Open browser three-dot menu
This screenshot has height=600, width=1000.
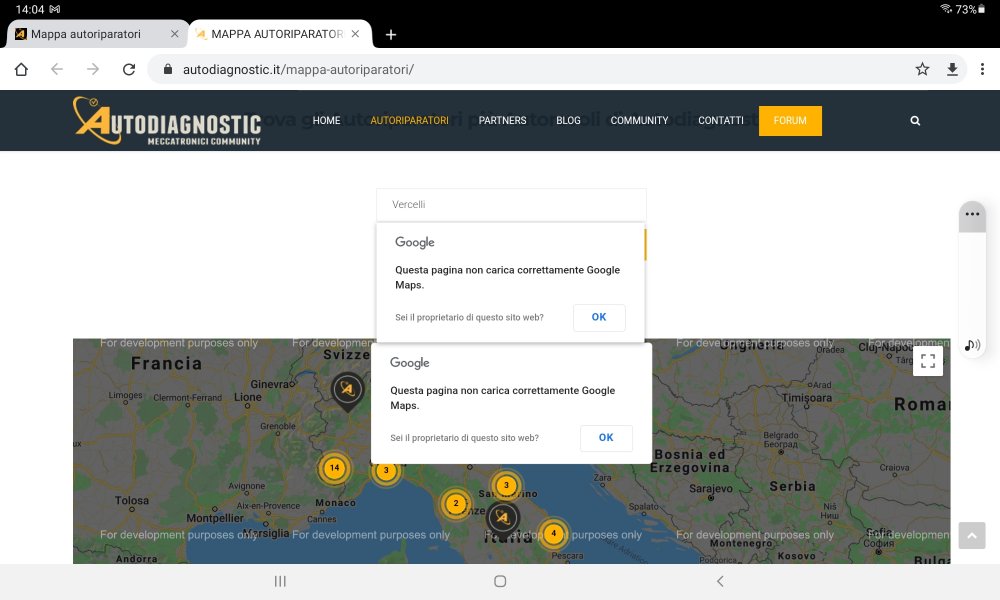[980, 69]
